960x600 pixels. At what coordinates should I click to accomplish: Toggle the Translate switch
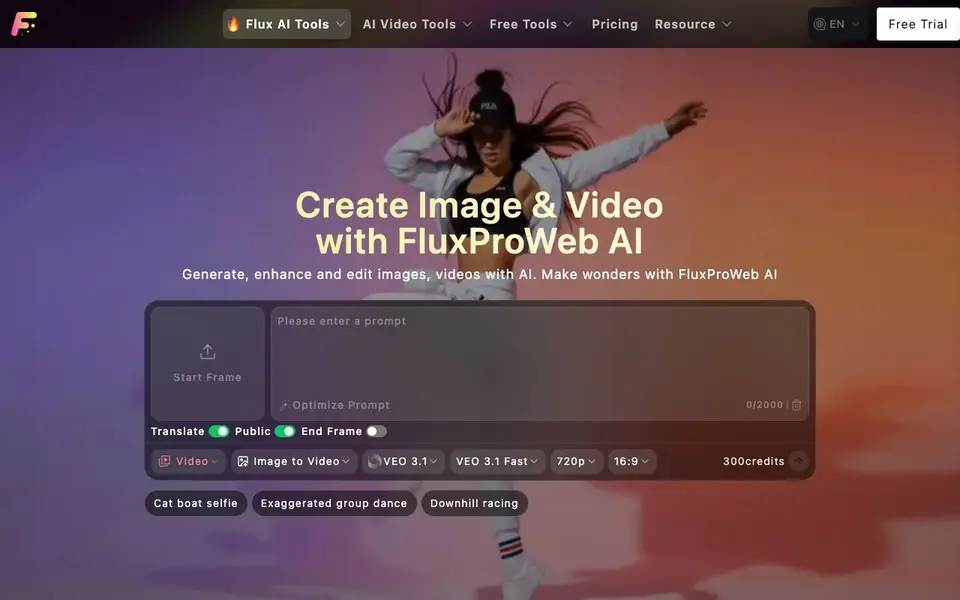(x=219, y=431)
